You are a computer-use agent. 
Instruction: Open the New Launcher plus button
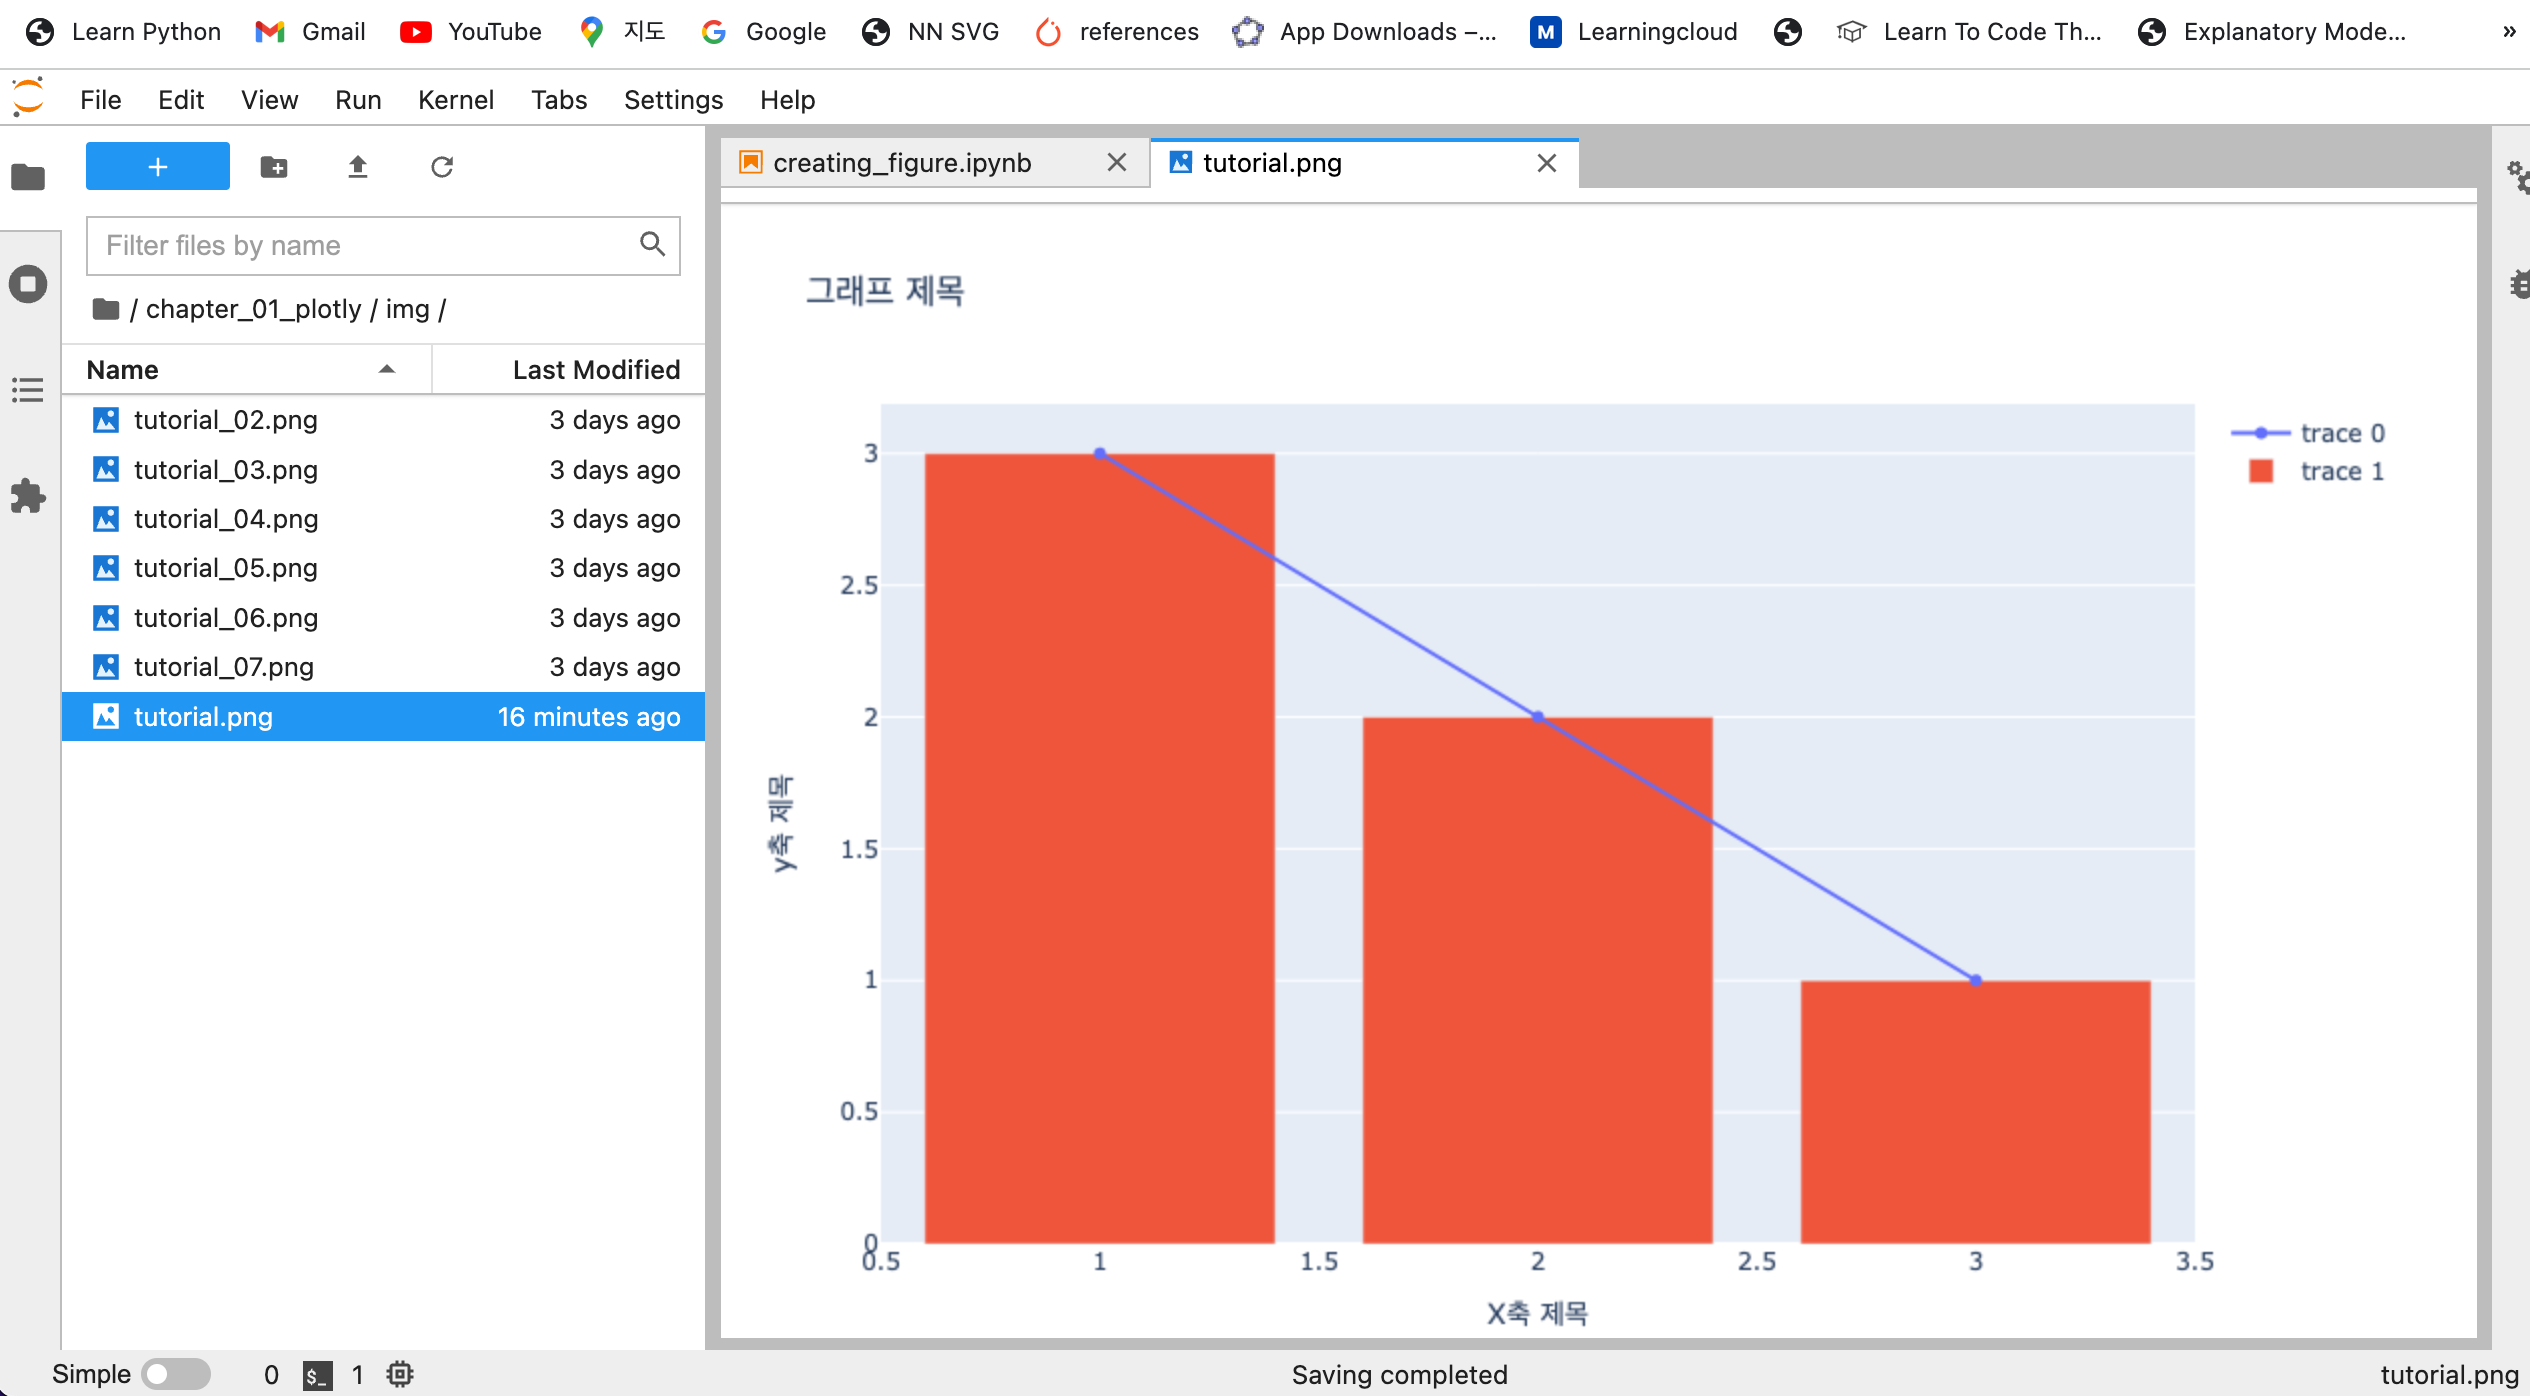(157, 166)
